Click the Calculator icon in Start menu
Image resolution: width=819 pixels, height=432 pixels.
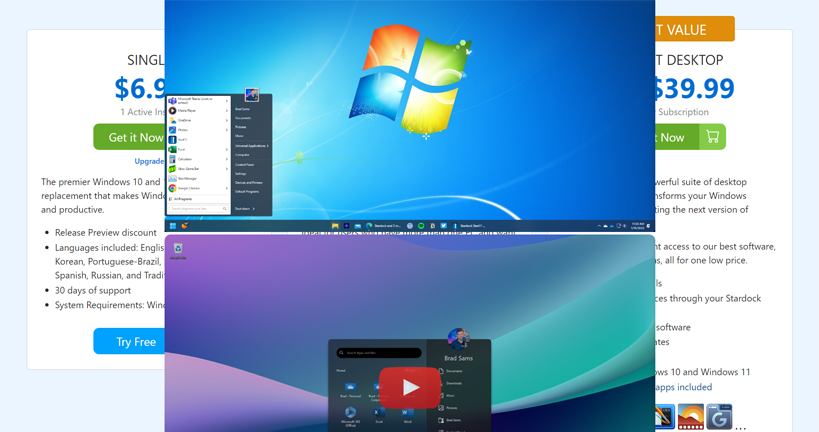[x=172, y=159]
